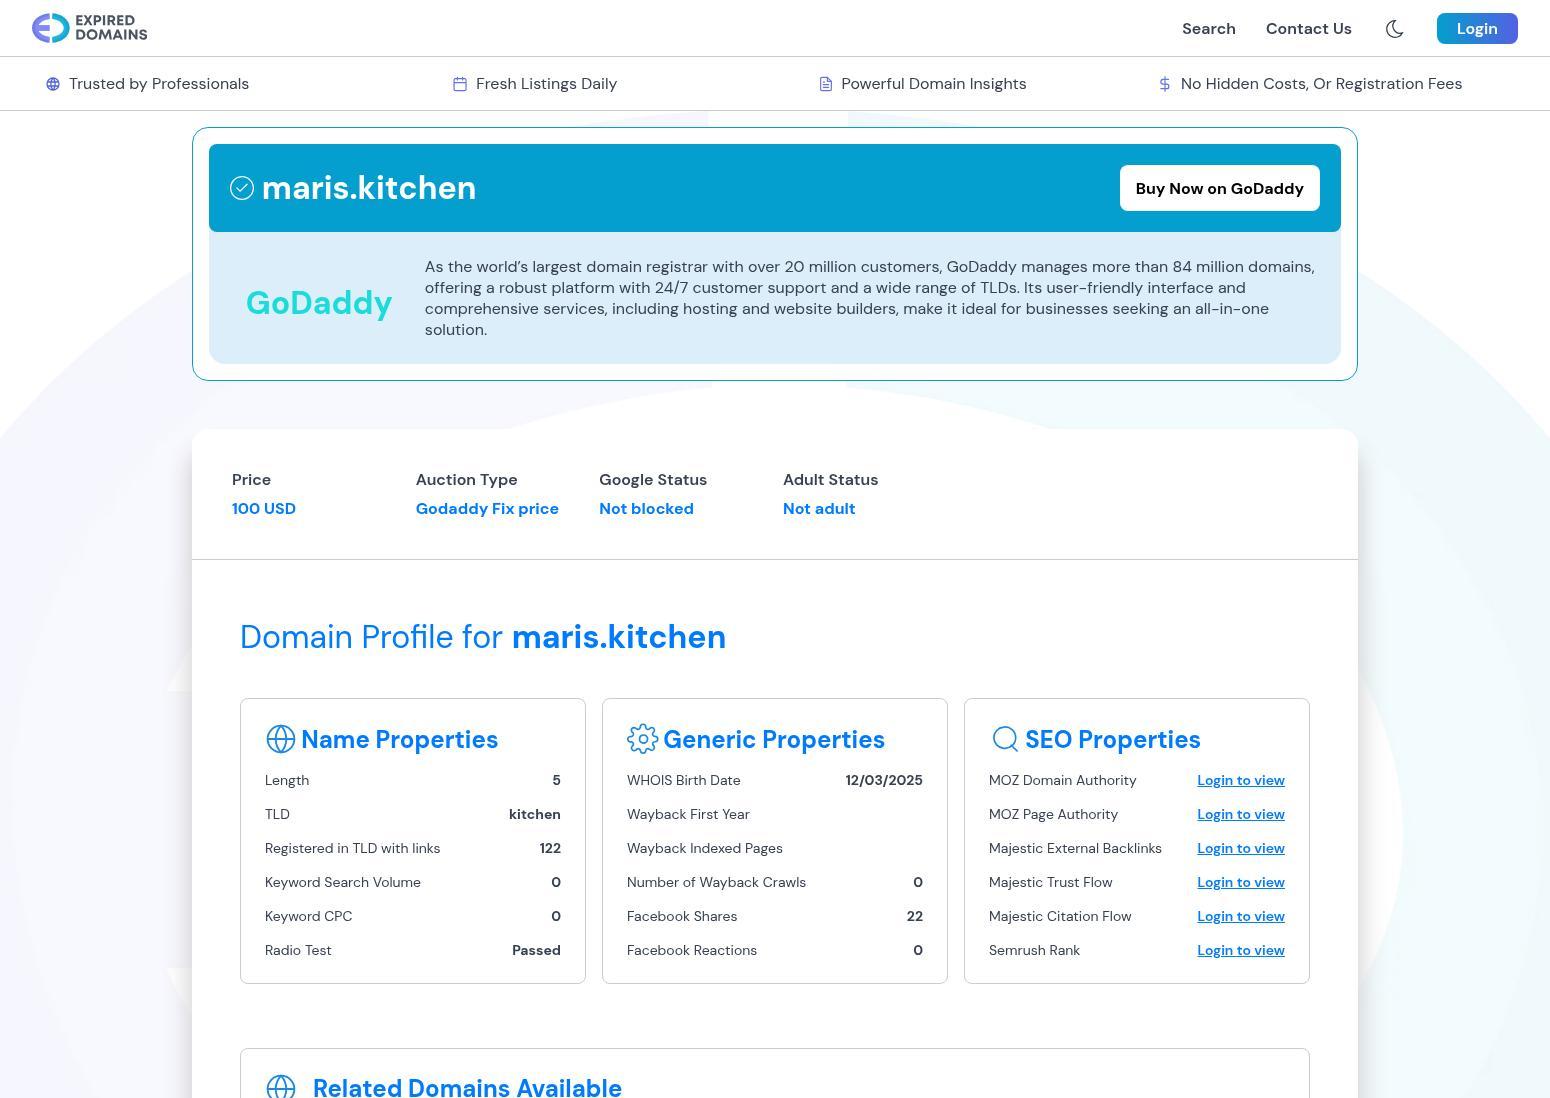Click the calendar icon by Fresh Listings Daily
Viewport: 1550px width, 1098px height.
tap(460, 84)
